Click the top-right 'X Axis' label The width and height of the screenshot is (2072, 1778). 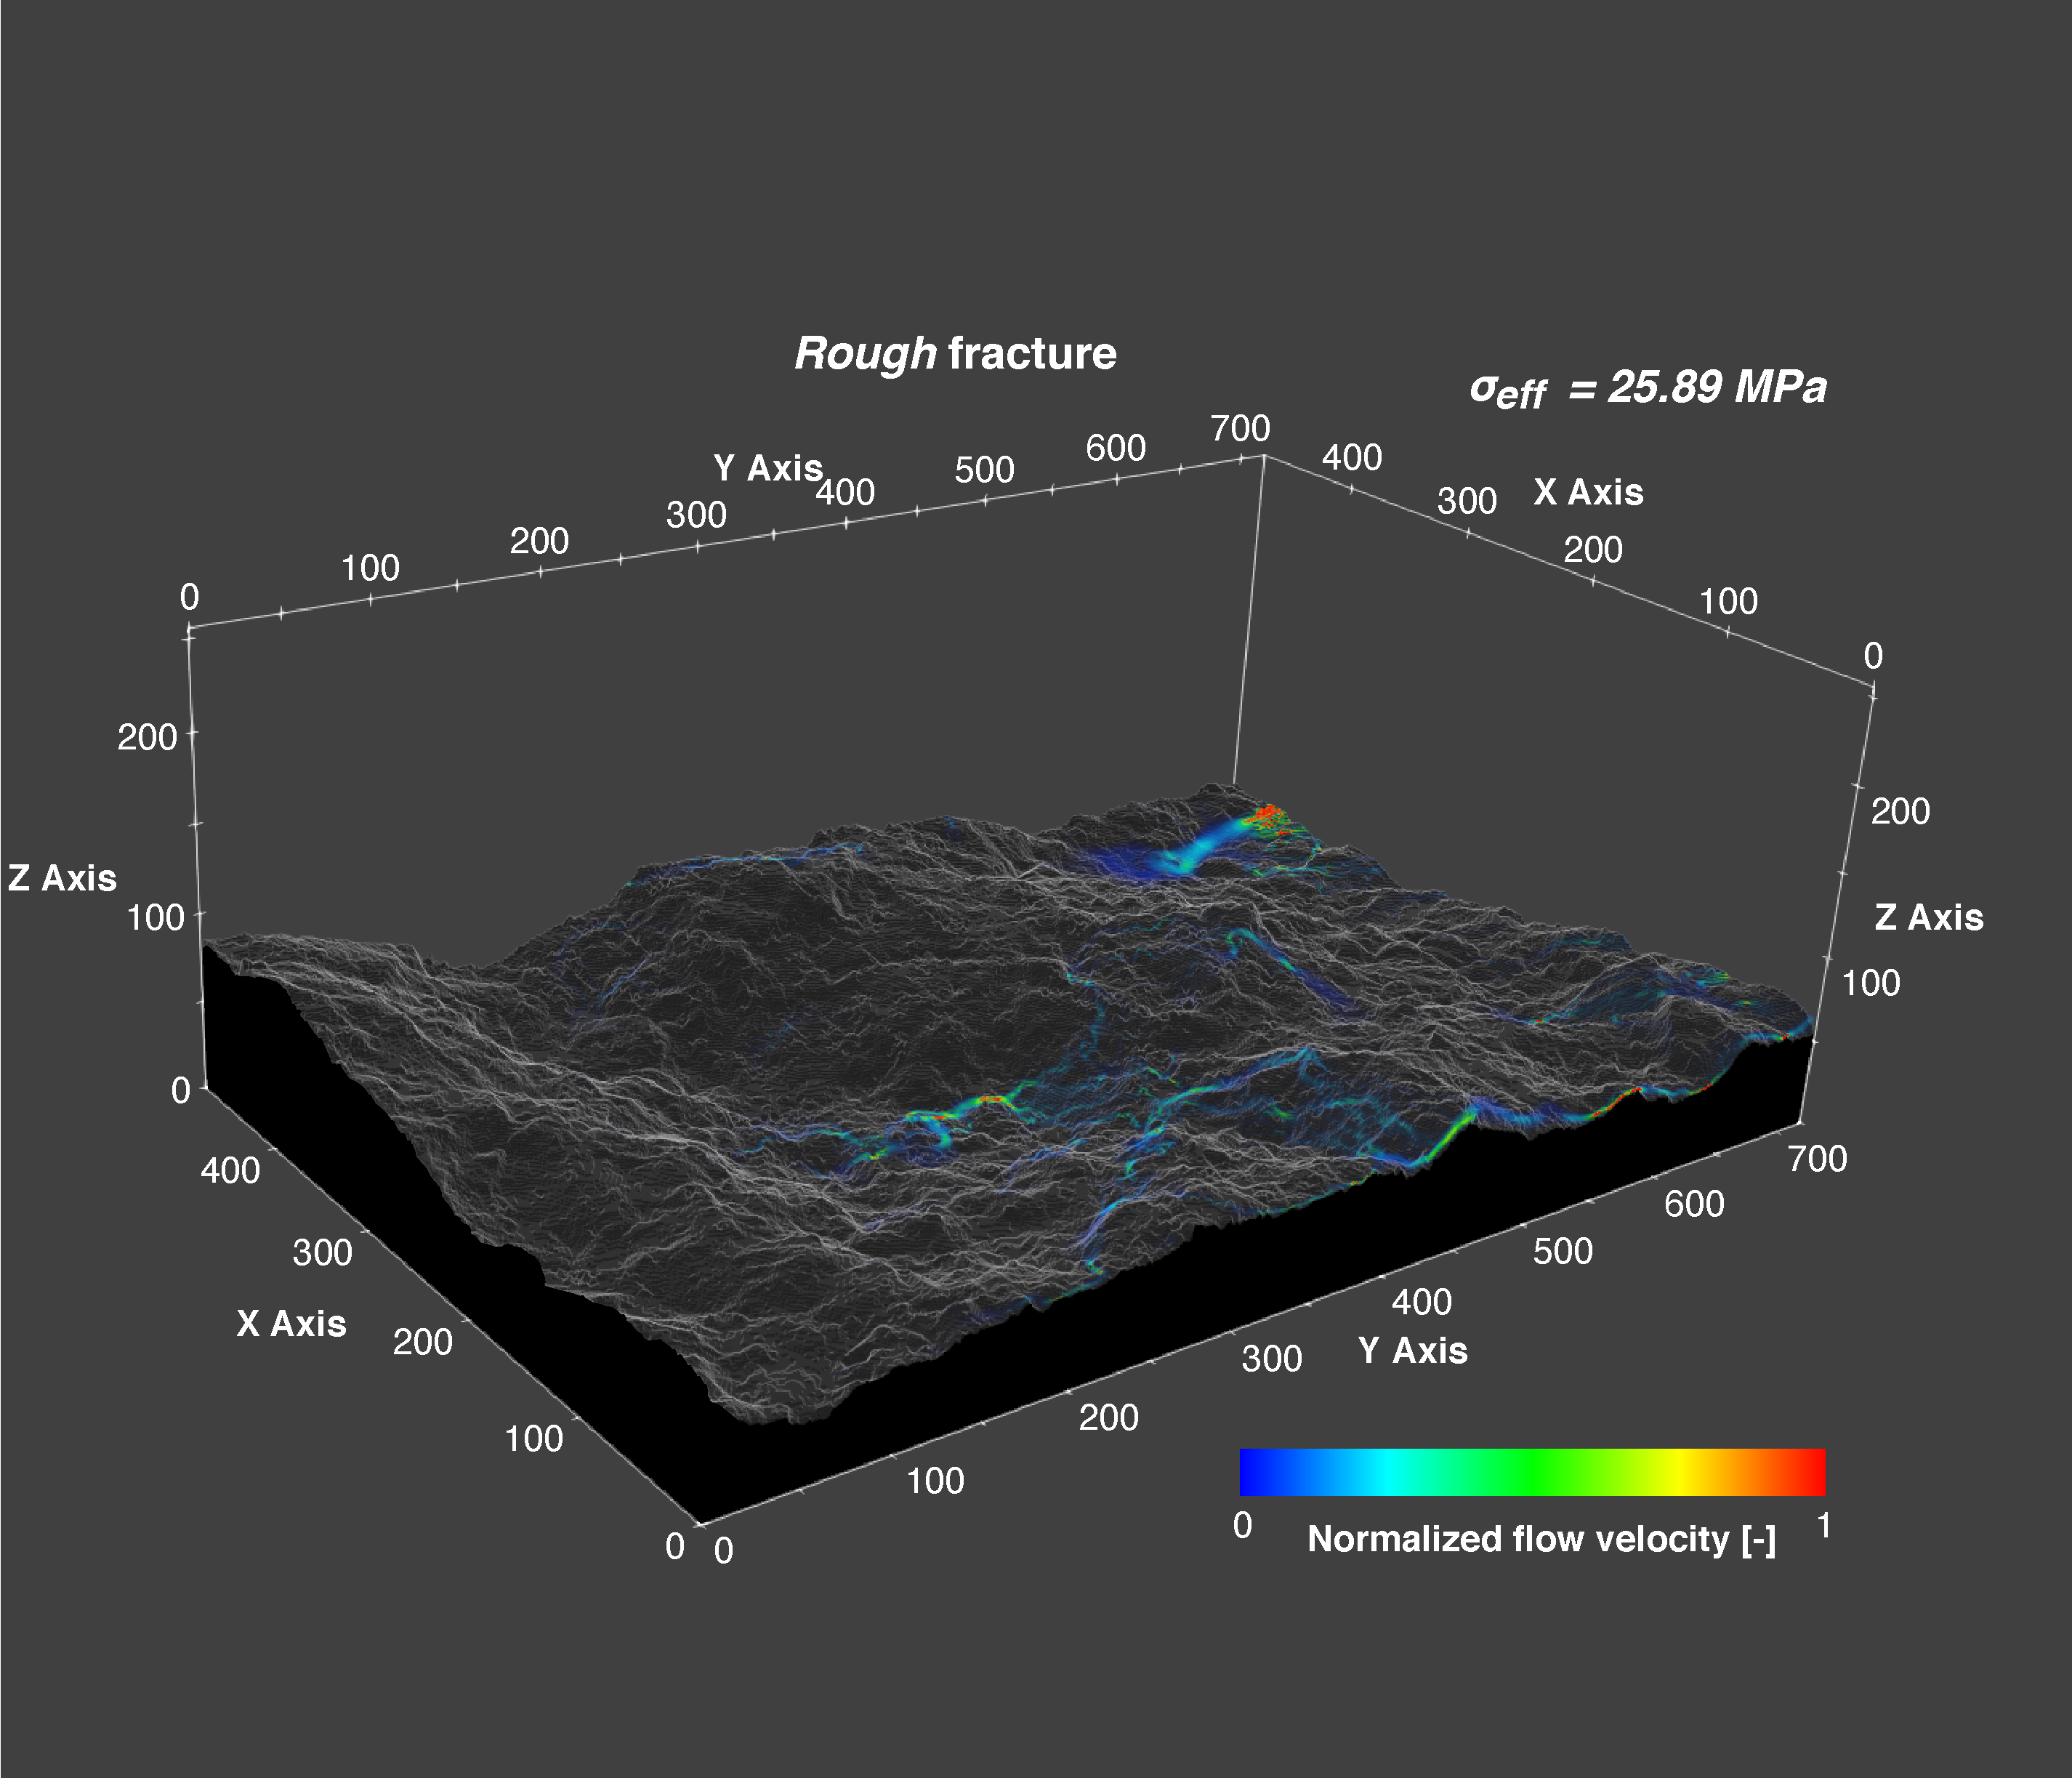coord(1589,492)
